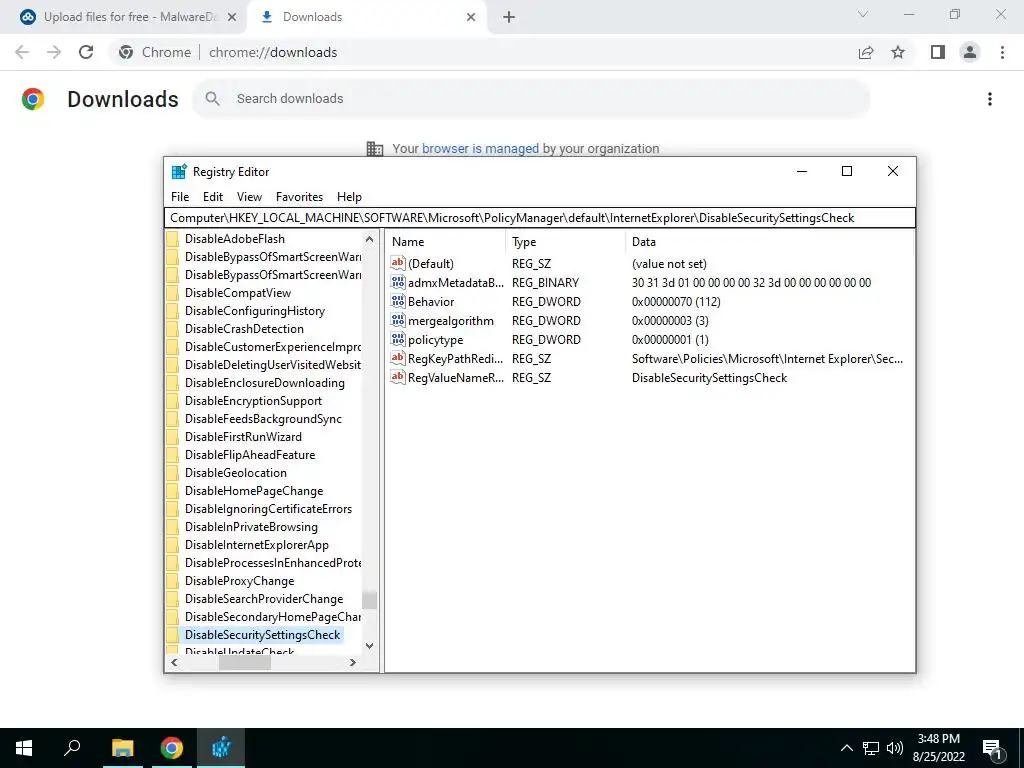Select the DisableIgnoringCertificateErrors key
The image size is (1024, 768).
point(268,509)
